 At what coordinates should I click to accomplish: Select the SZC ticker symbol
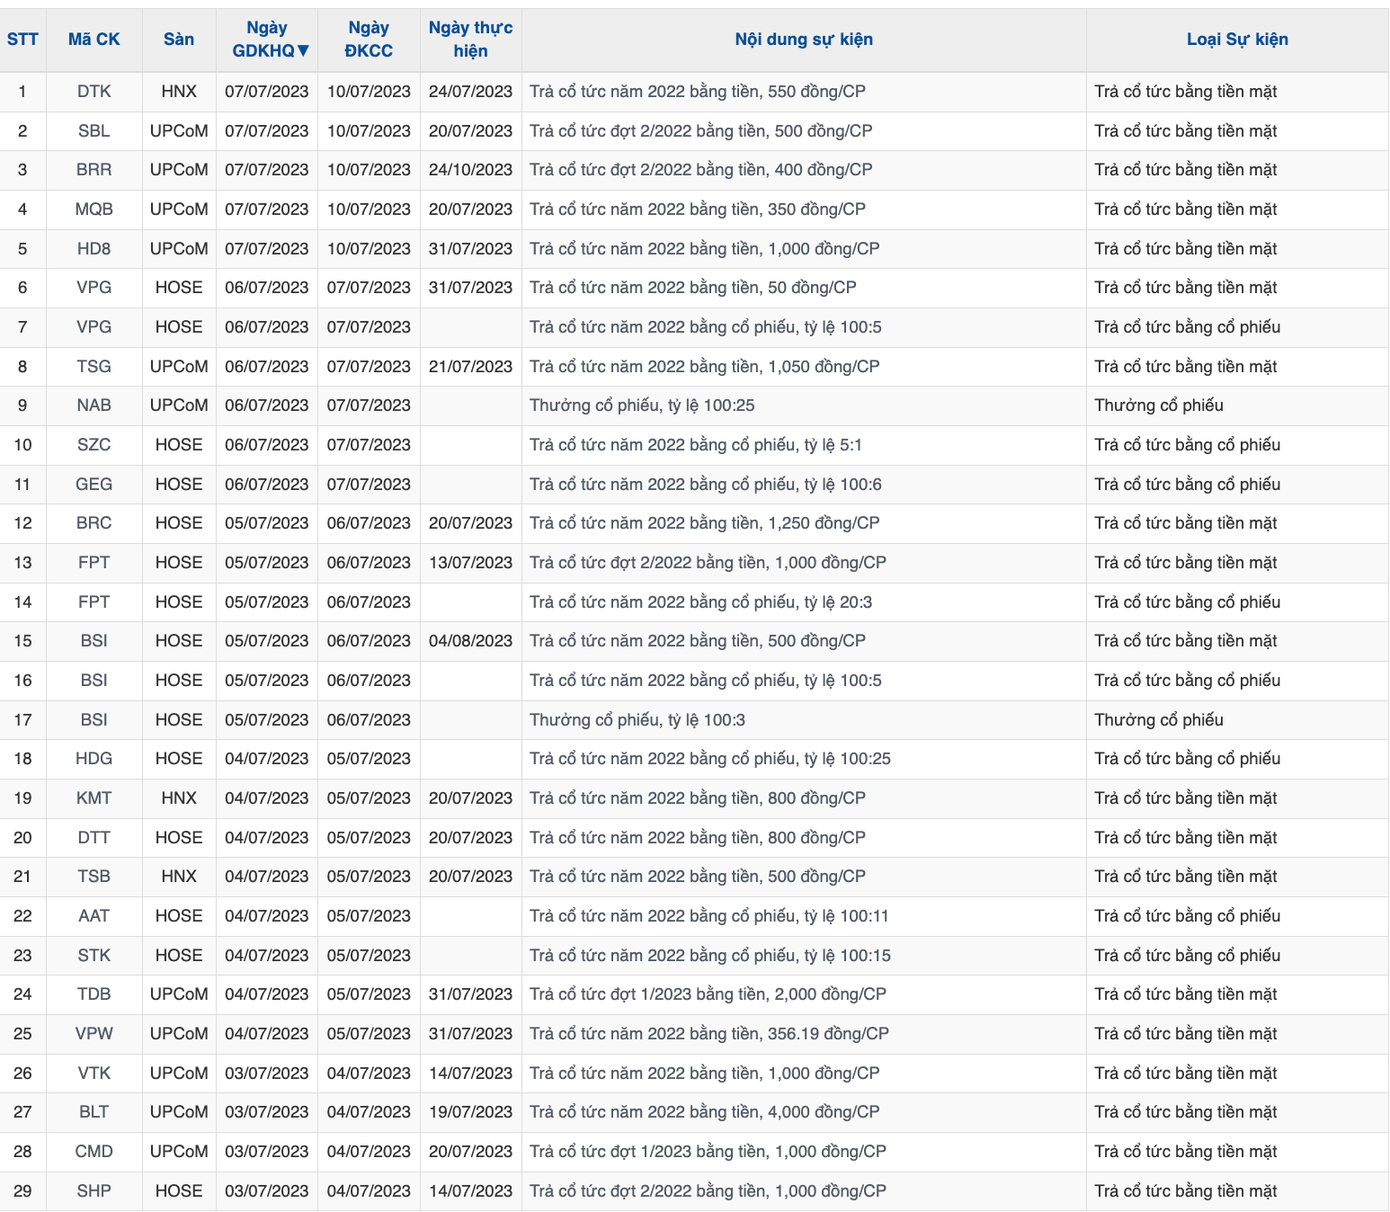(x=94, y=445)
